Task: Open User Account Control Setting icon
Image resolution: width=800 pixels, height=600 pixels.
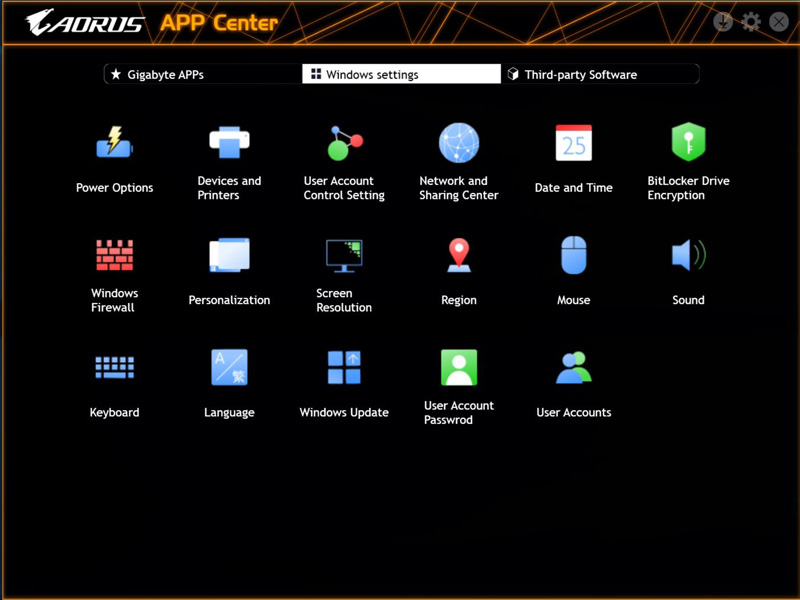Action: (344, 143)
